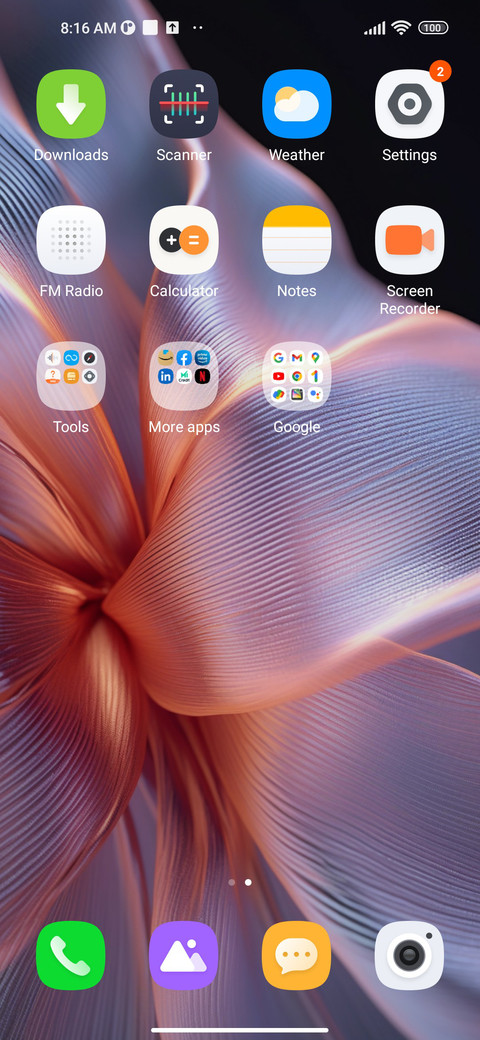
Task: Tap the battery indicator showing 100
Action: 433,28
